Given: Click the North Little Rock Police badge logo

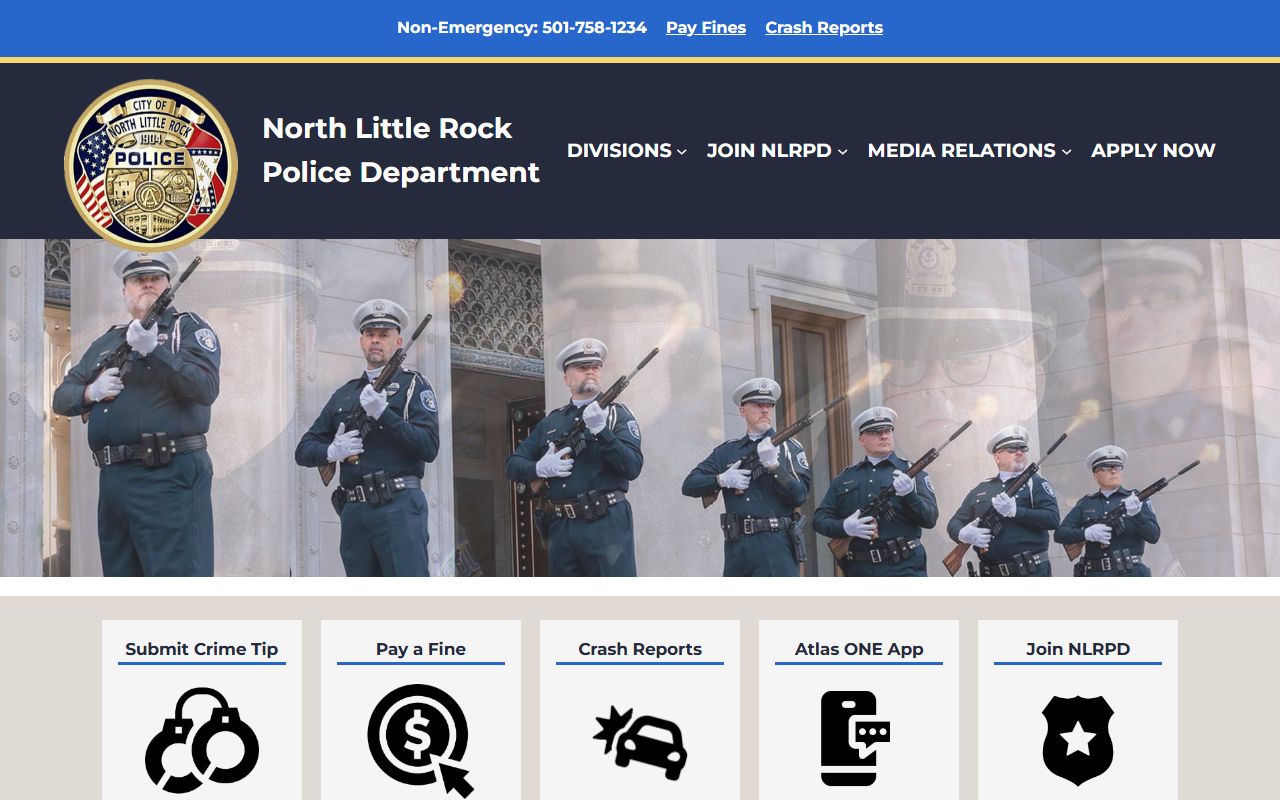Looking at the screenshot, I should [151, 165].
